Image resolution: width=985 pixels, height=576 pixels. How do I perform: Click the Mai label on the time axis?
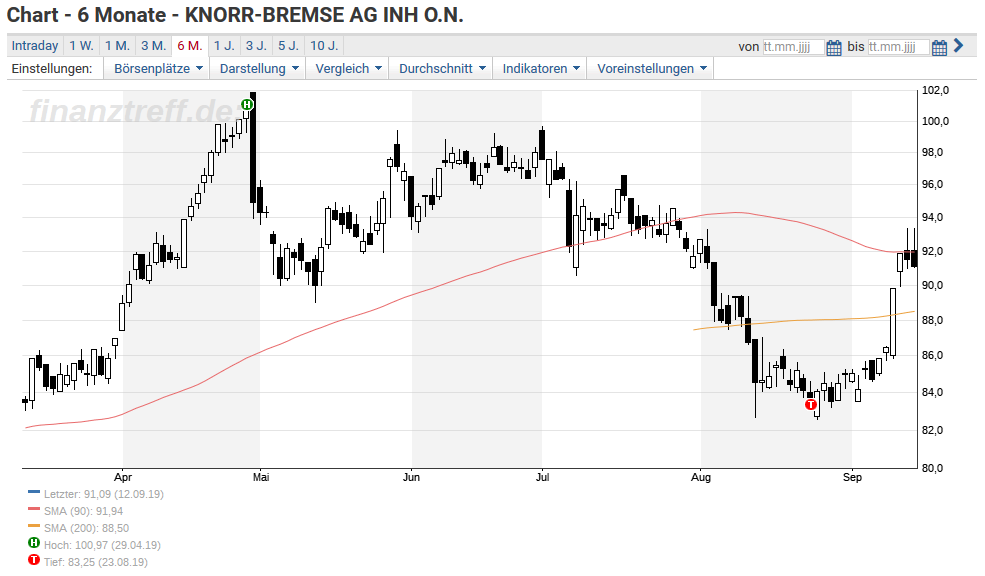pyautogui.click(x=261, y=477)
